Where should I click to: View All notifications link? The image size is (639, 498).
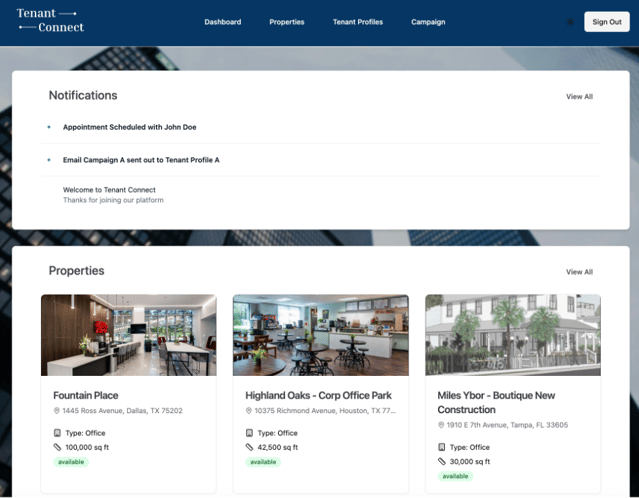click(579, 97)
